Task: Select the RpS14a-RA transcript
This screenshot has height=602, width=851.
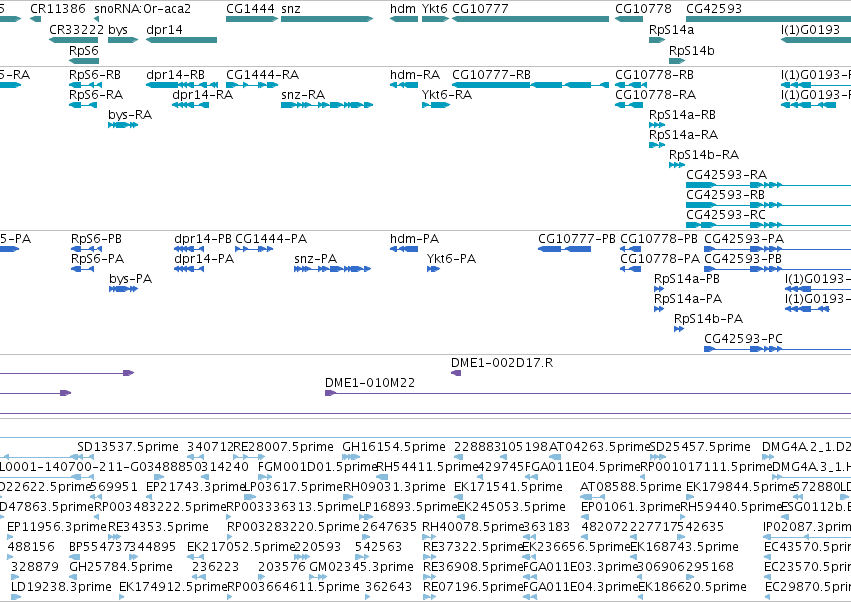Action: click(657, 145)
